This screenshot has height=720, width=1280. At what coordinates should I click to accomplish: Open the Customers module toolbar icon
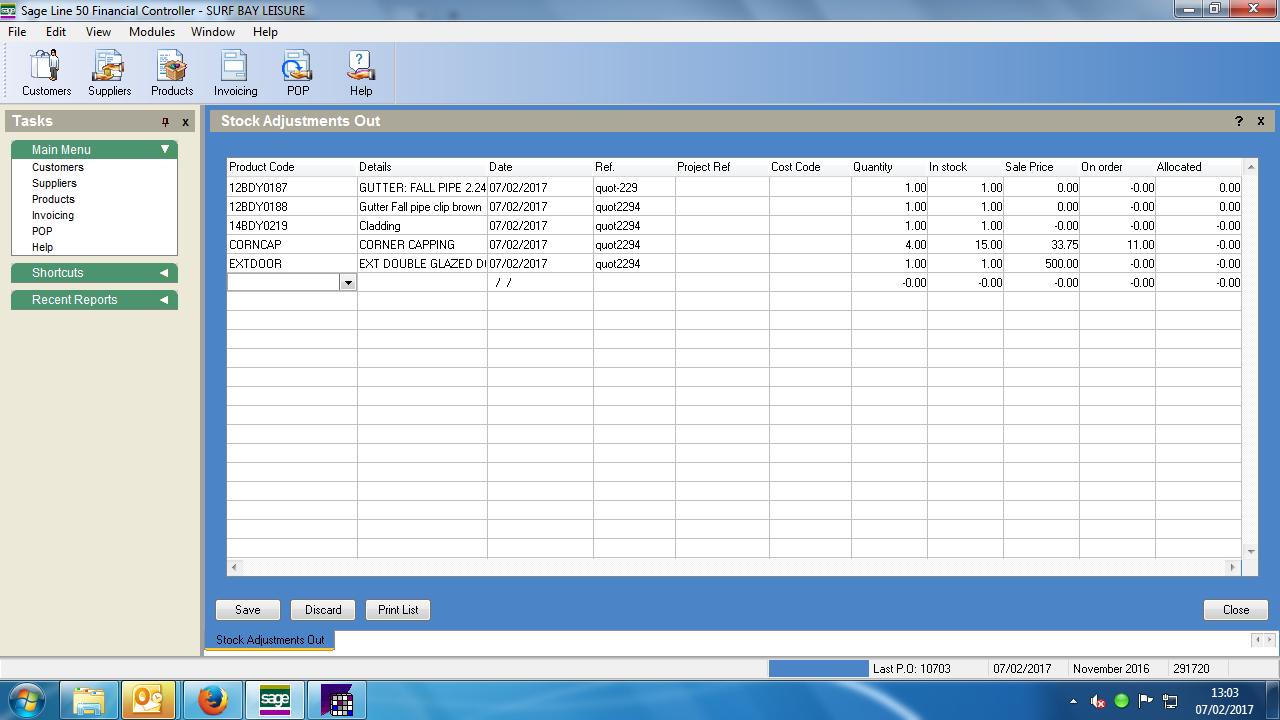point(46,72)
